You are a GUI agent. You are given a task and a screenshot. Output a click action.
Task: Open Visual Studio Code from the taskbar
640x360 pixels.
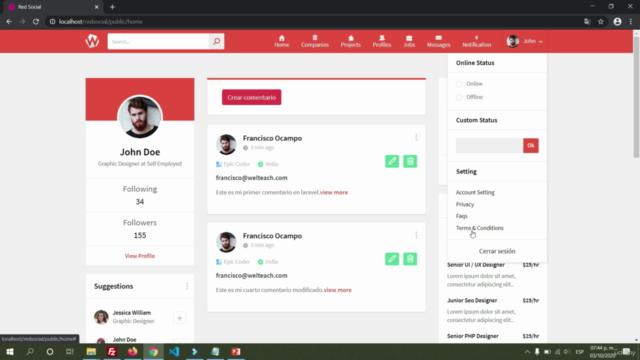tap(174, 351)
